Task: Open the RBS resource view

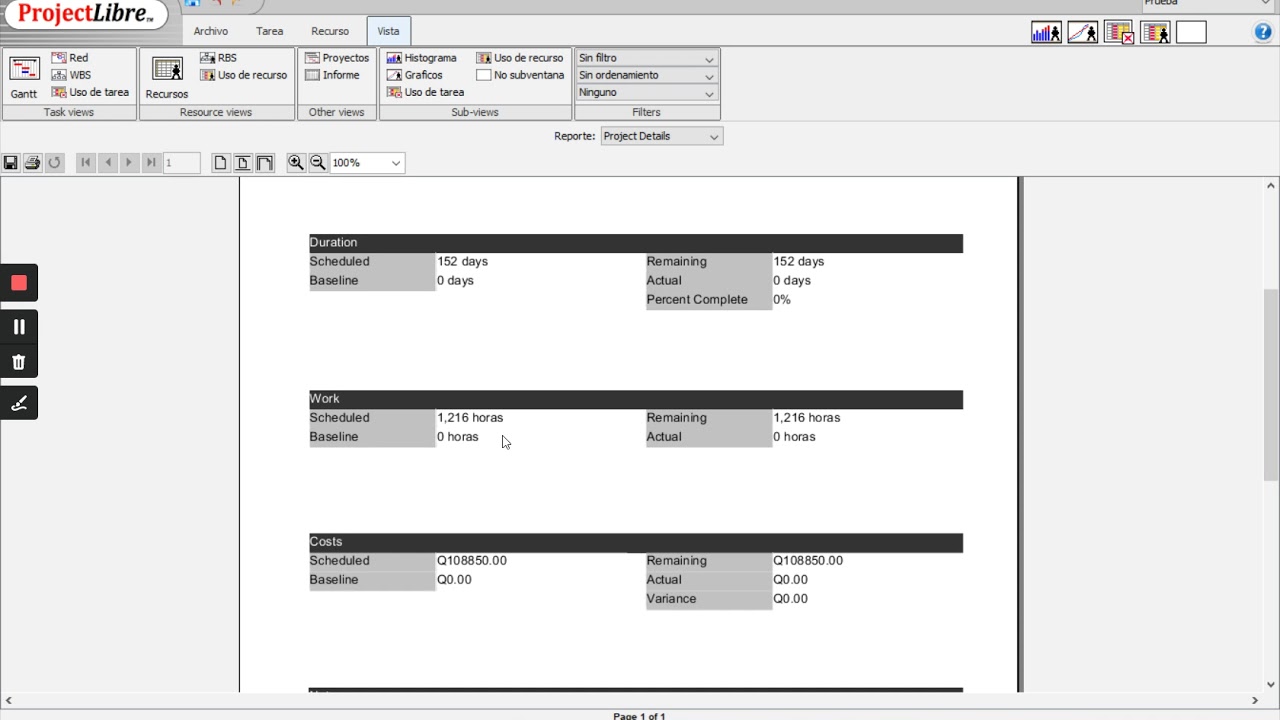Action: pos(219,58)
